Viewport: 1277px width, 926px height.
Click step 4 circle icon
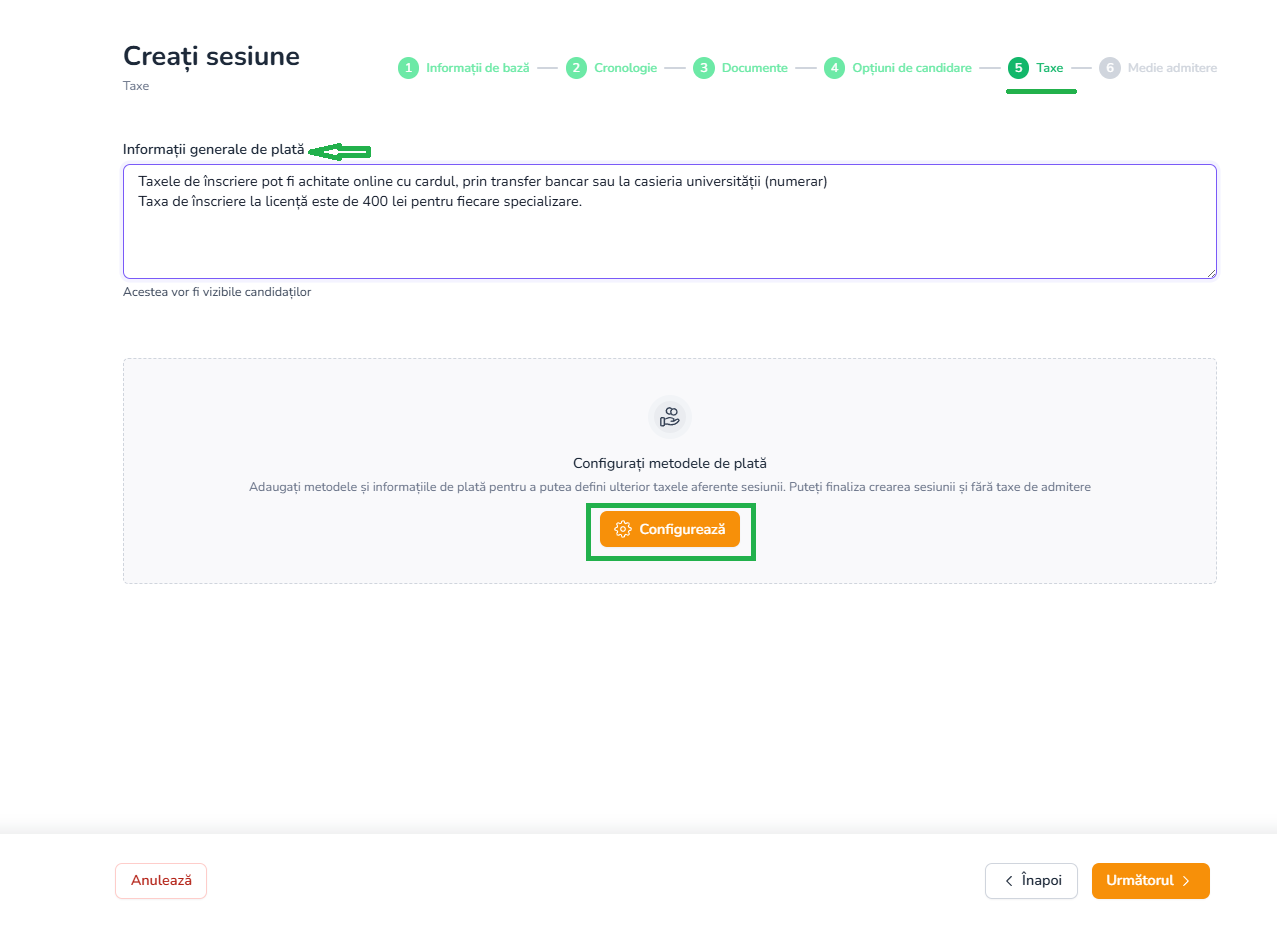point(834,68)
